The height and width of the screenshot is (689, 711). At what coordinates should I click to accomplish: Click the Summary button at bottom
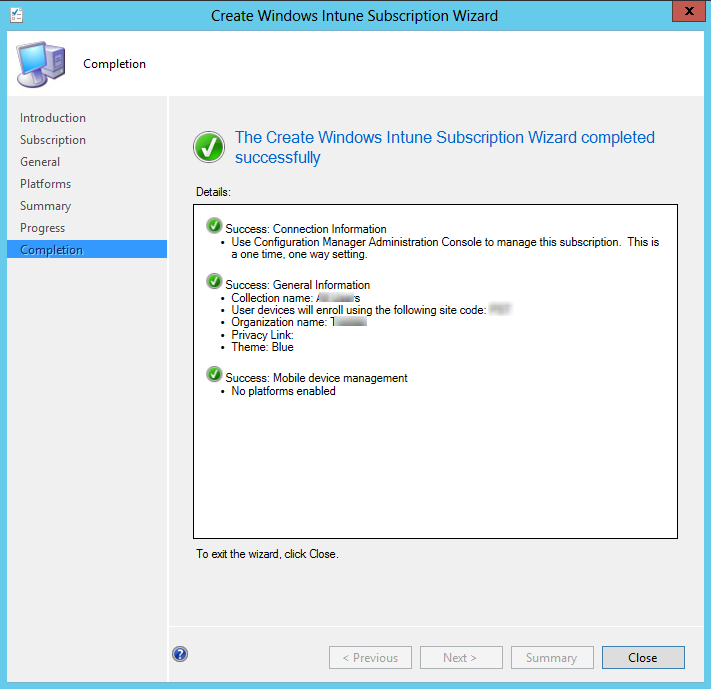552,657
